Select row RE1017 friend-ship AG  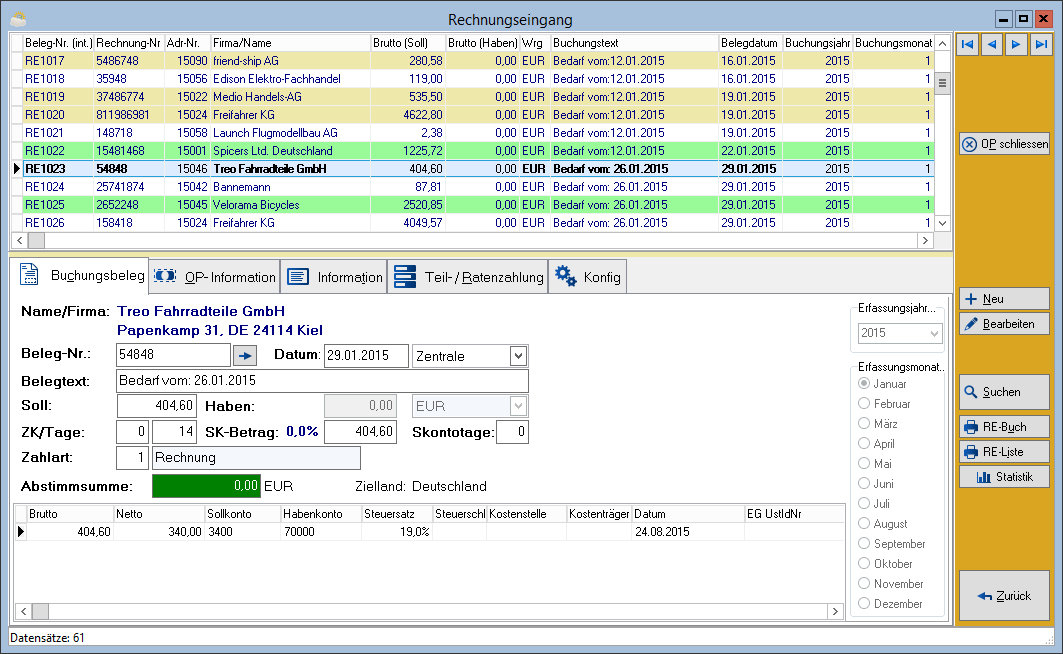(472, 61)
